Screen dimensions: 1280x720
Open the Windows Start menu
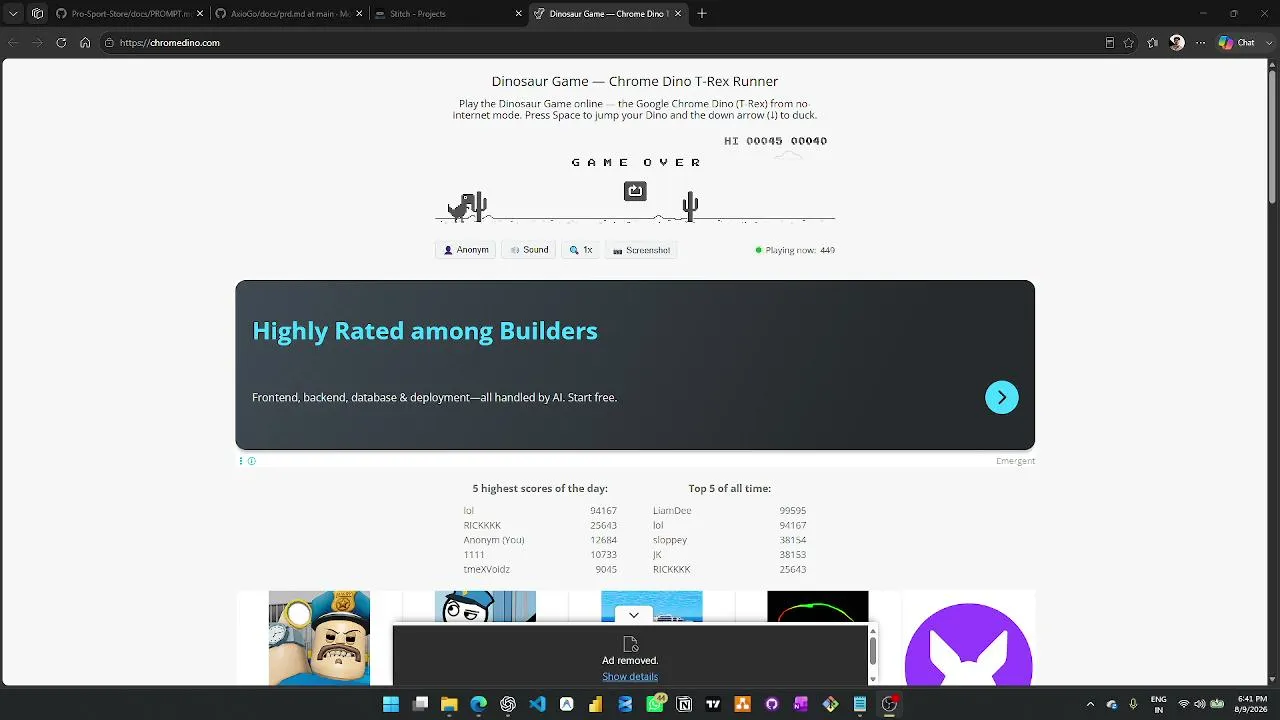click(391, 704)
